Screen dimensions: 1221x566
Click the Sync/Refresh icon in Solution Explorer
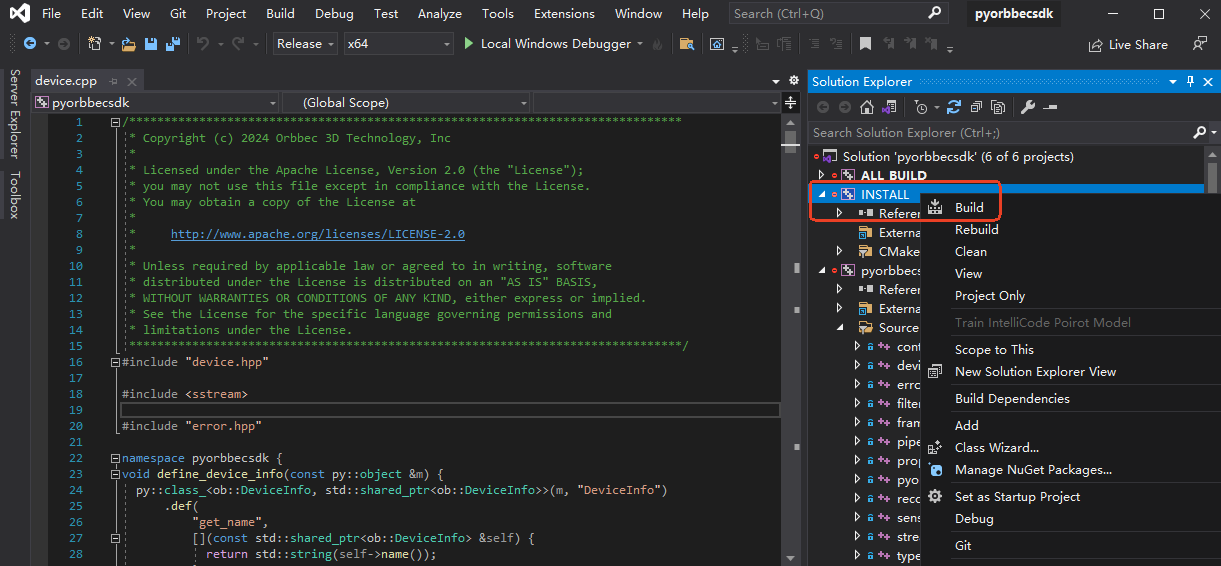(953, 107)
